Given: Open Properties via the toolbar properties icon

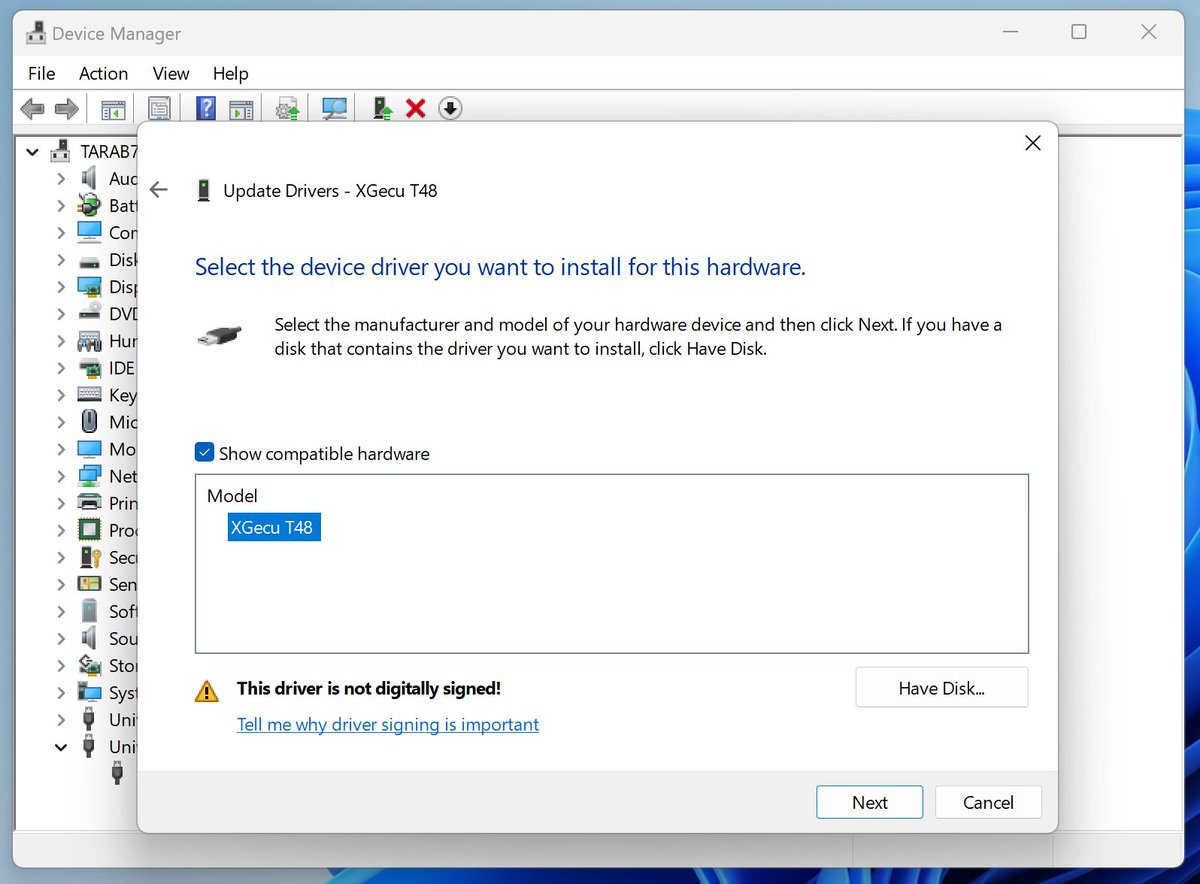Looking at the screenshot, I should [159, 108].
